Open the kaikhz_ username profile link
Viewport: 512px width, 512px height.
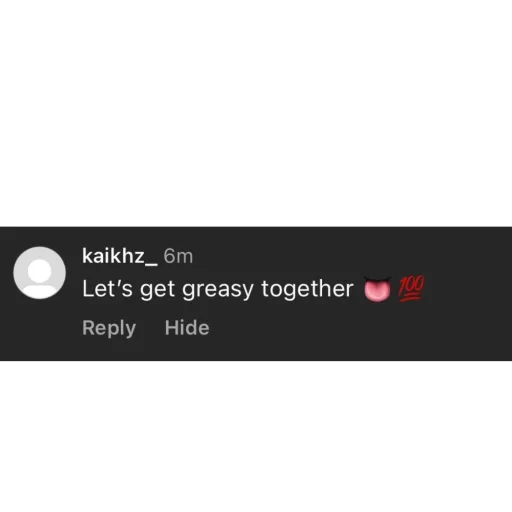119,256
